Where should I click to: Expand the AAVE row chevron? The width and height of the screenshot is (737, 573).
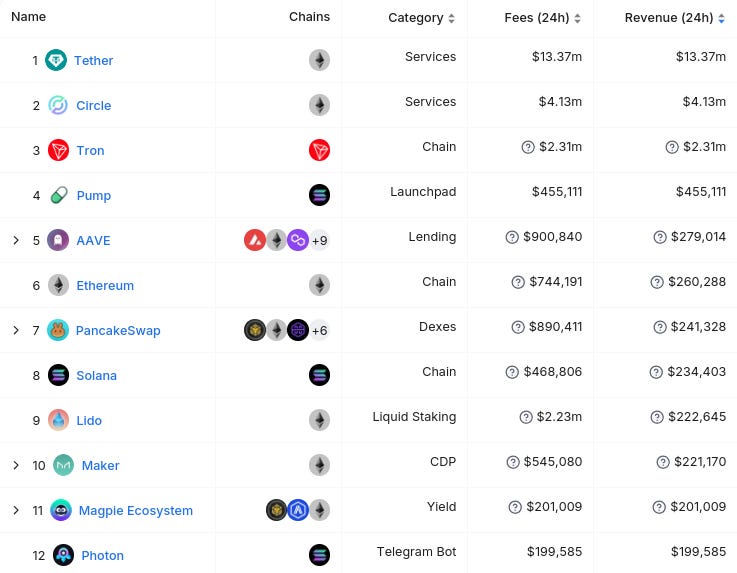[x=16, y=240]
